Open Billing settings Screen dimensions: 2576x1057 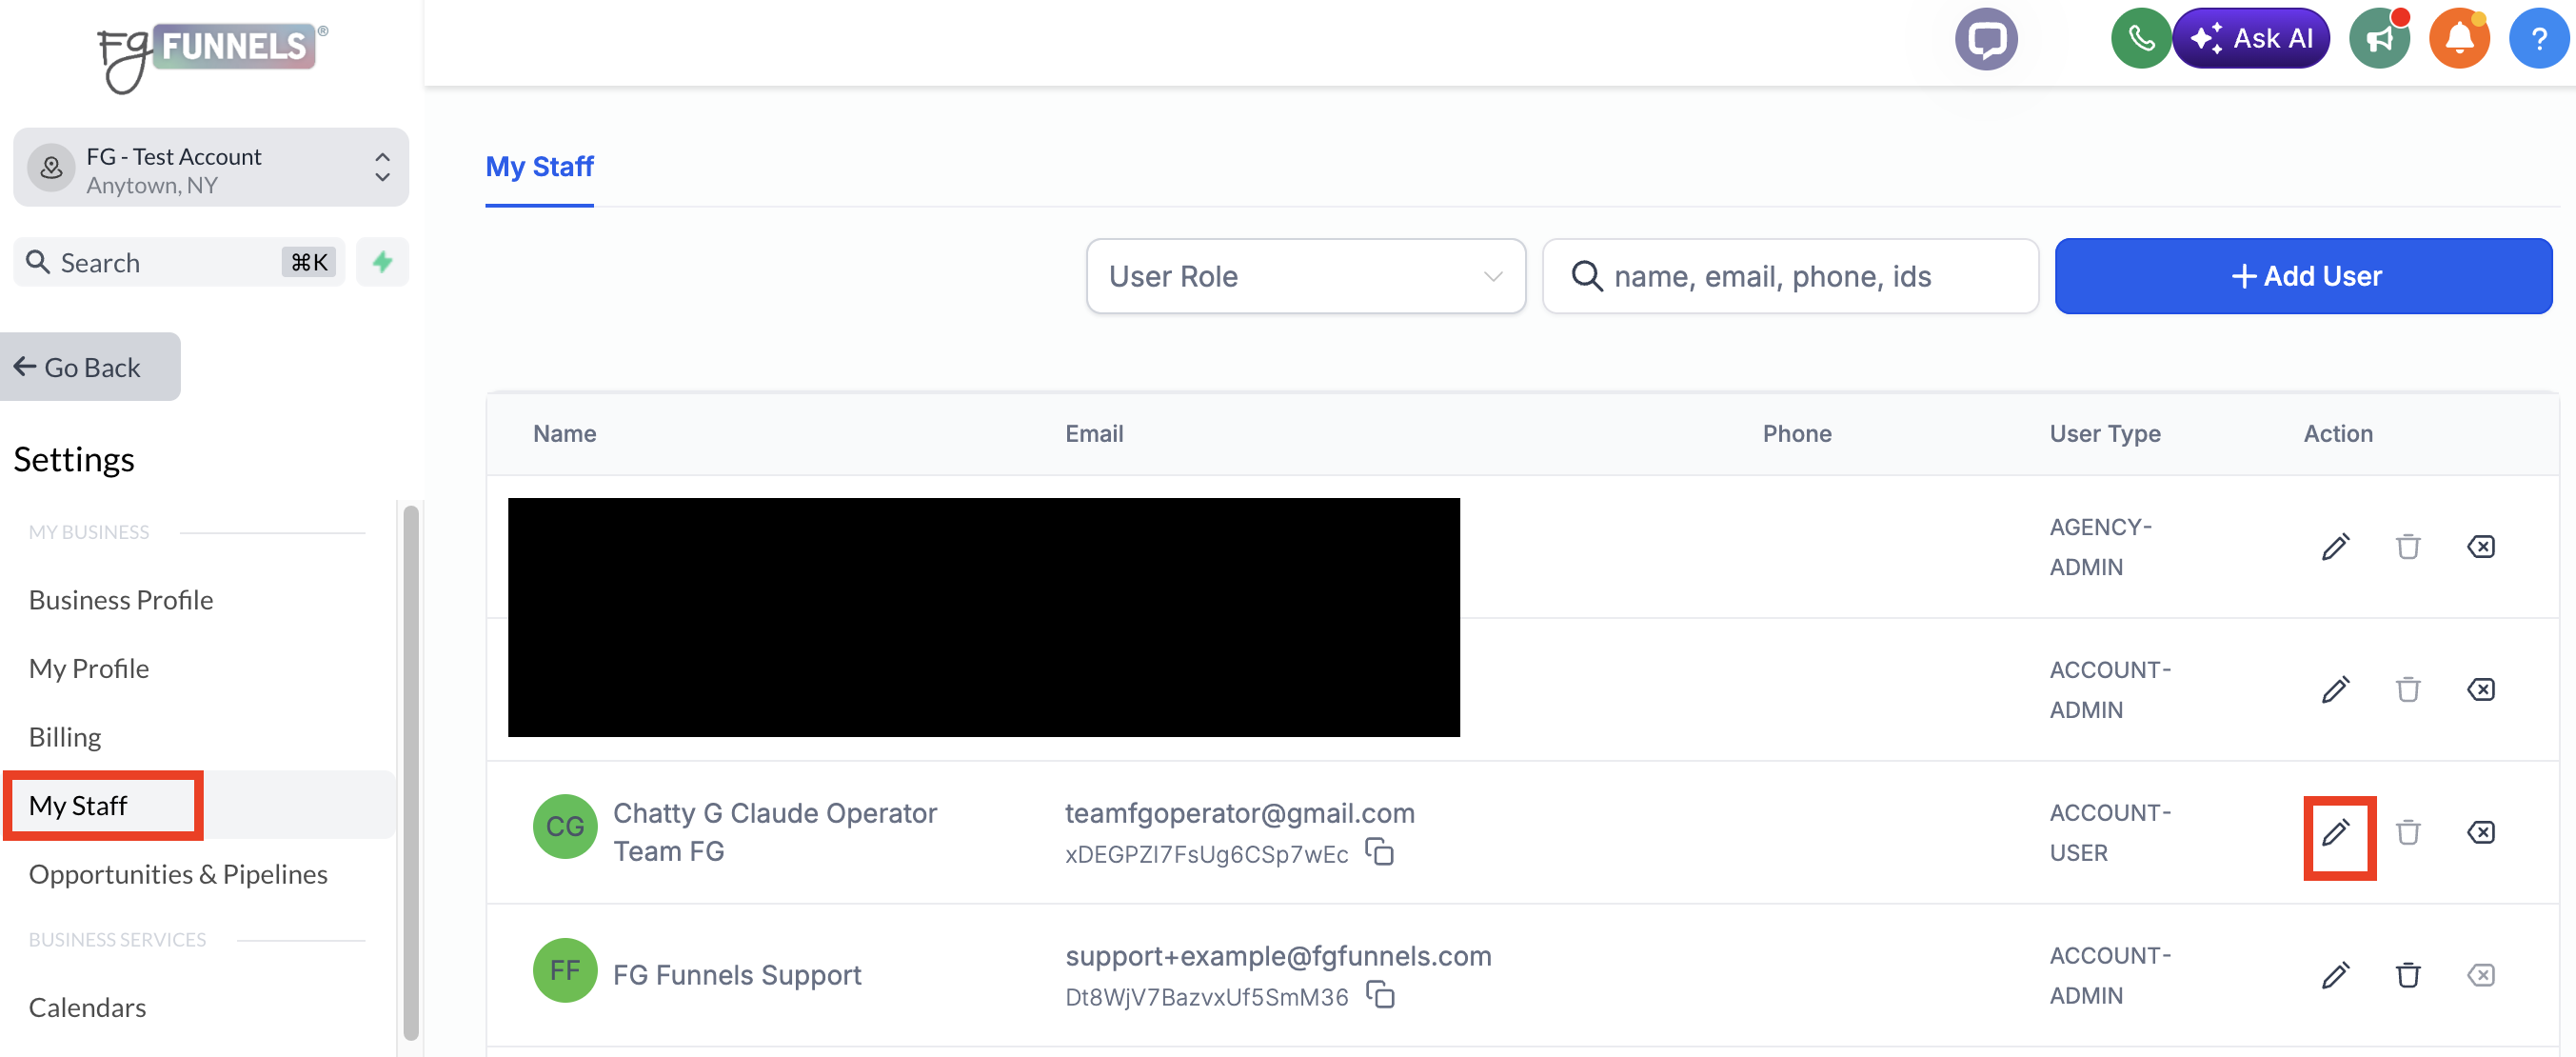65,737
